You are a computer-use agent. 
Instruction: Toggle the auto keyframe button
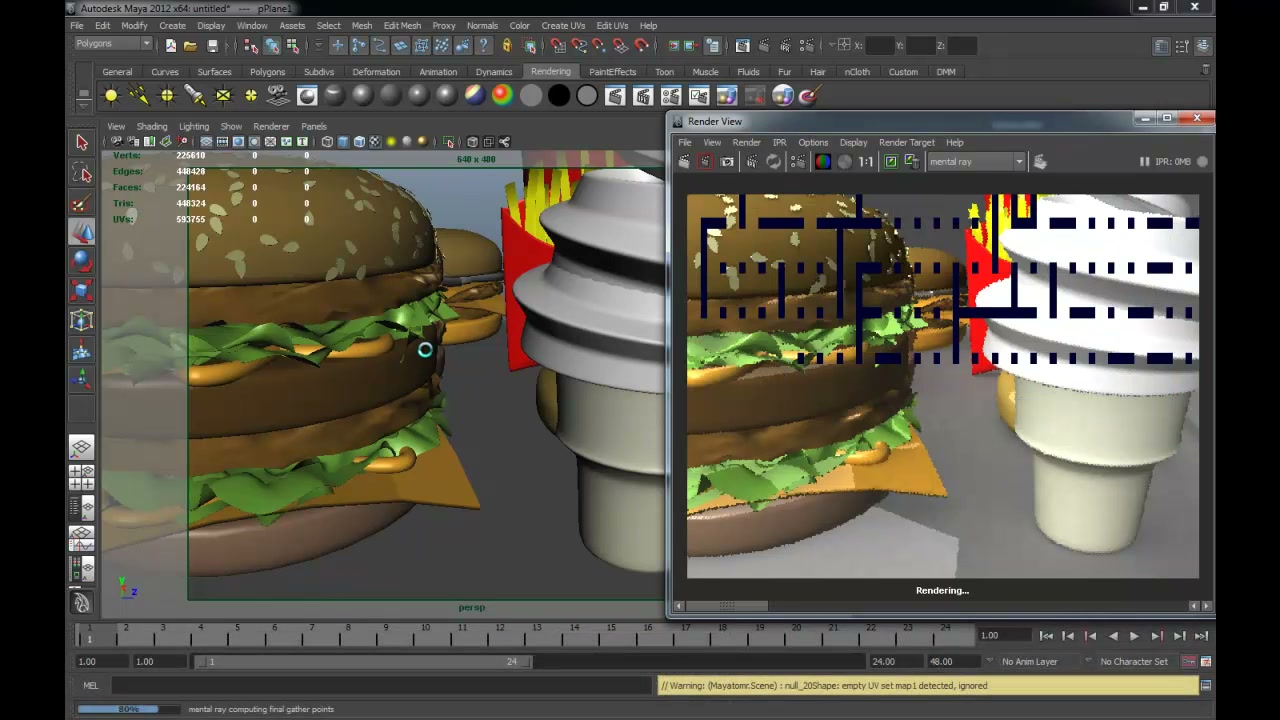click(x=1189, y=662)
